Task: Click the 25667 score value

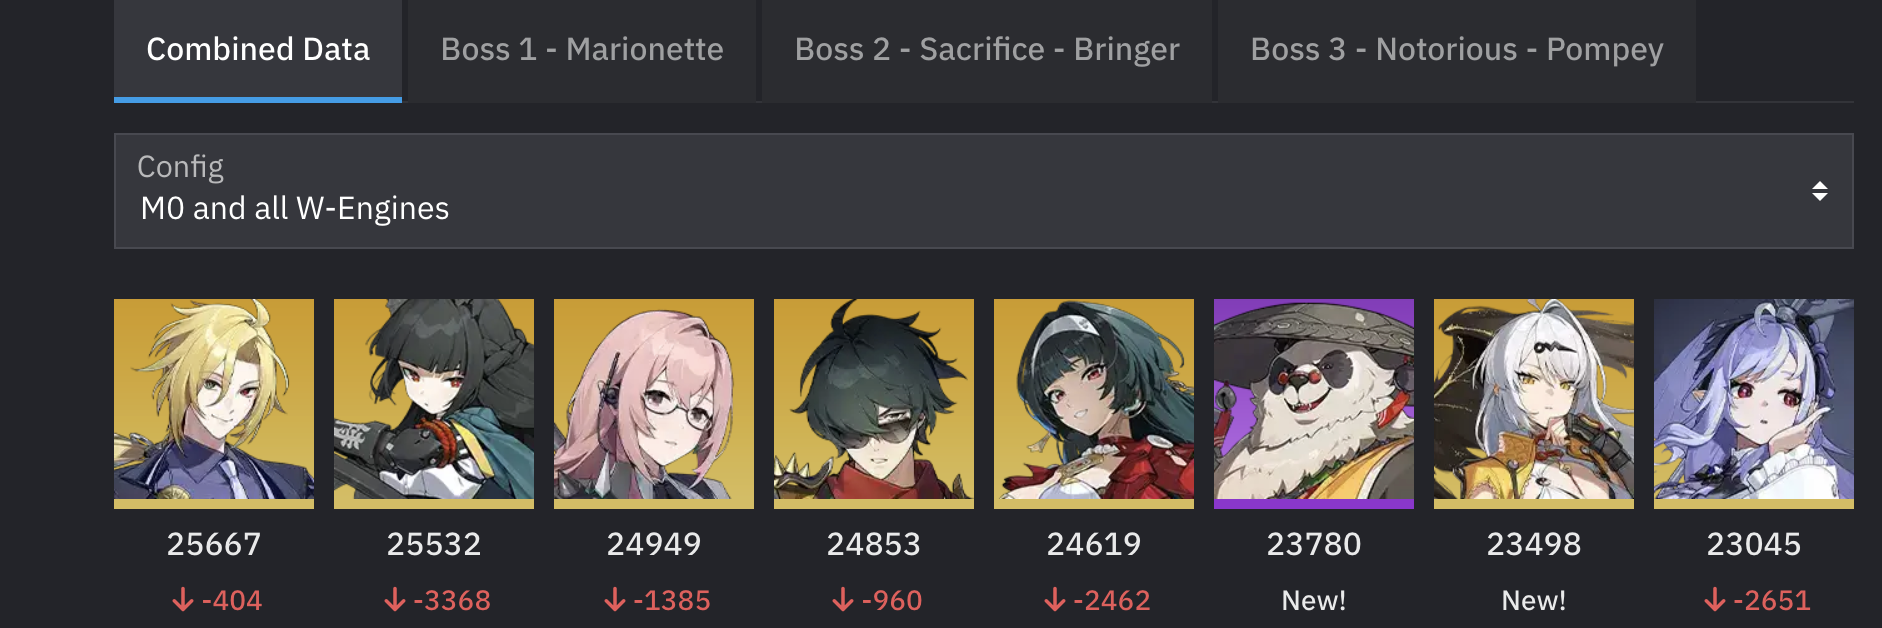Action: tap(214, 544)
